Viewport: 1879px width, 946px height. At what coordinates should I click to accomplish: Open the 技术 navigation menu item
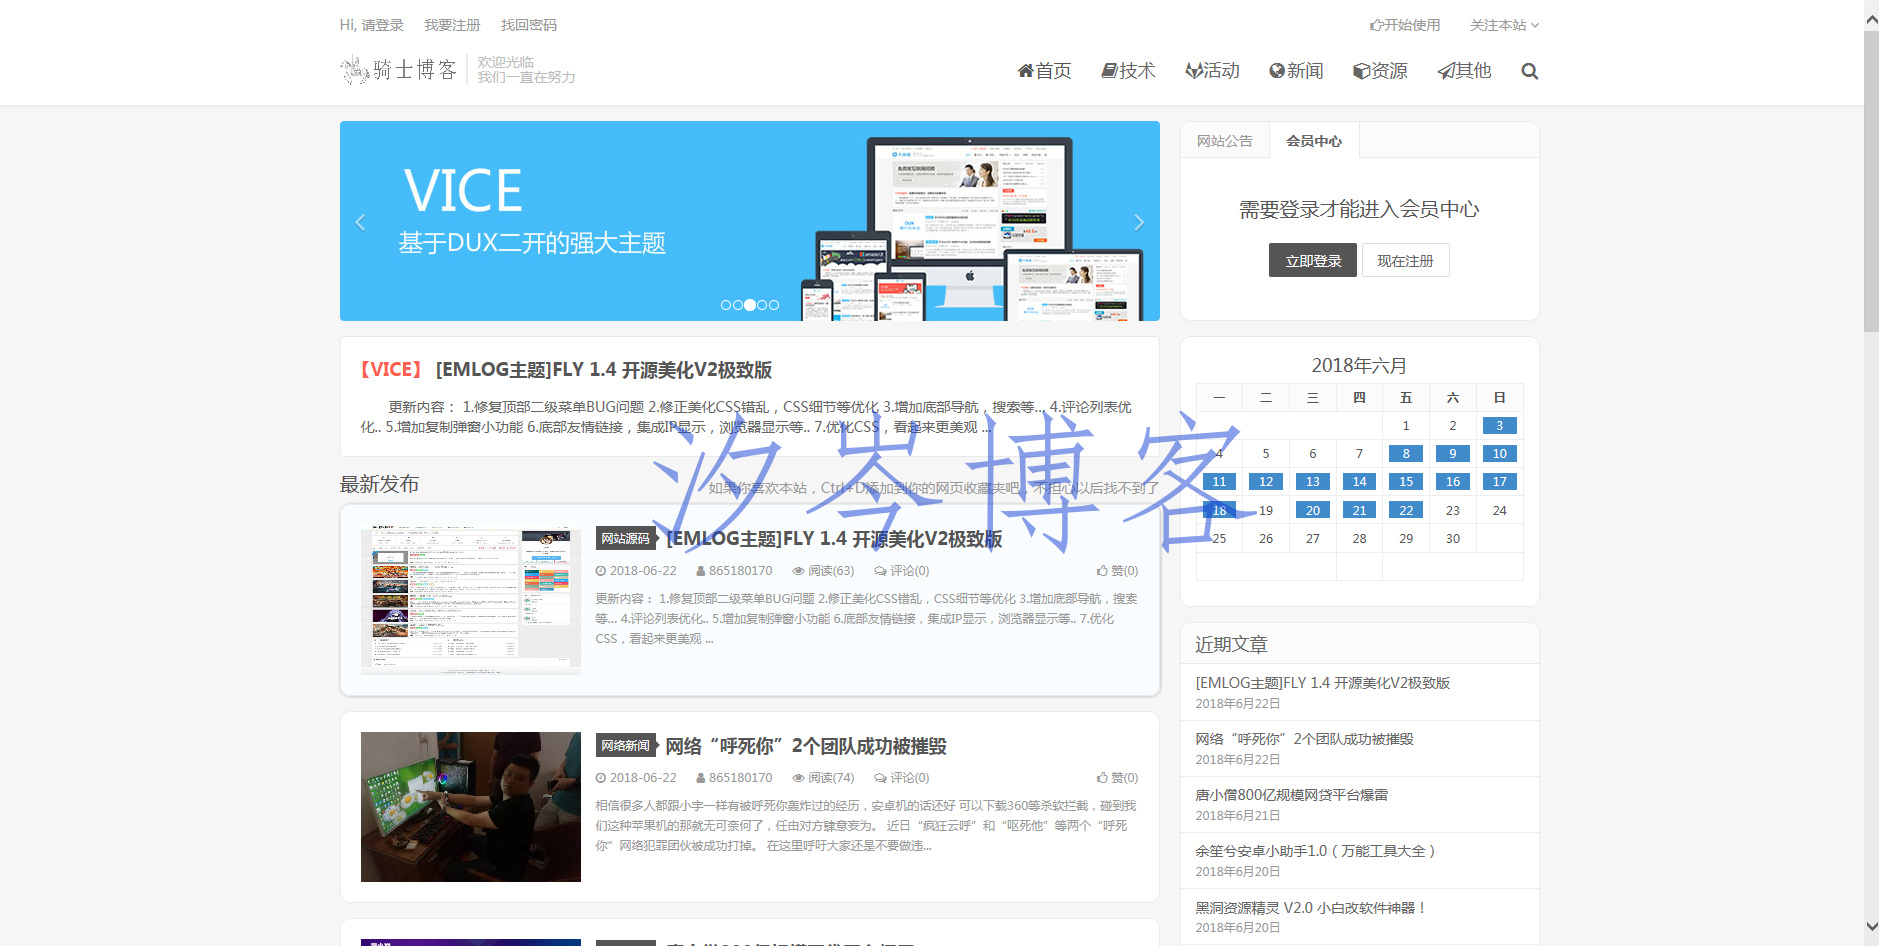[1128, 71]
